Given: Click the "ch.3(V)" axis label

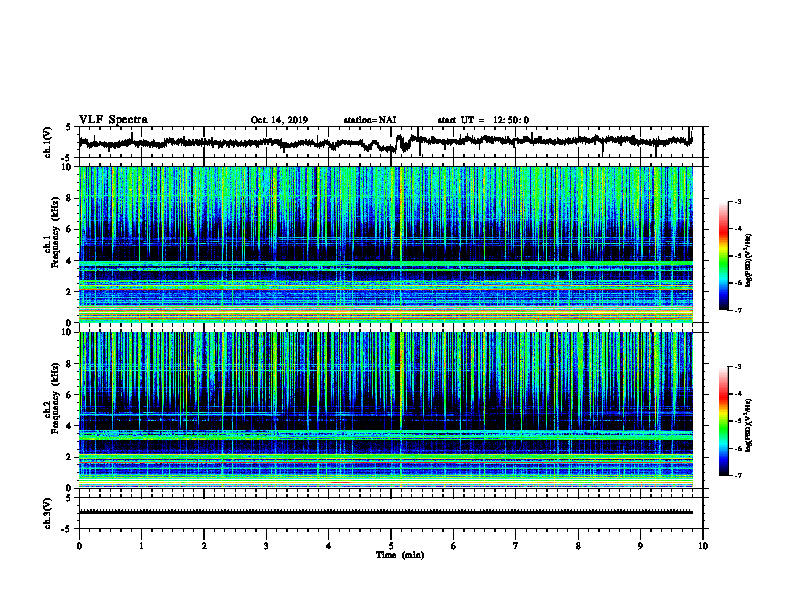Looking at the screenshot, I should [x=47, y=513].
